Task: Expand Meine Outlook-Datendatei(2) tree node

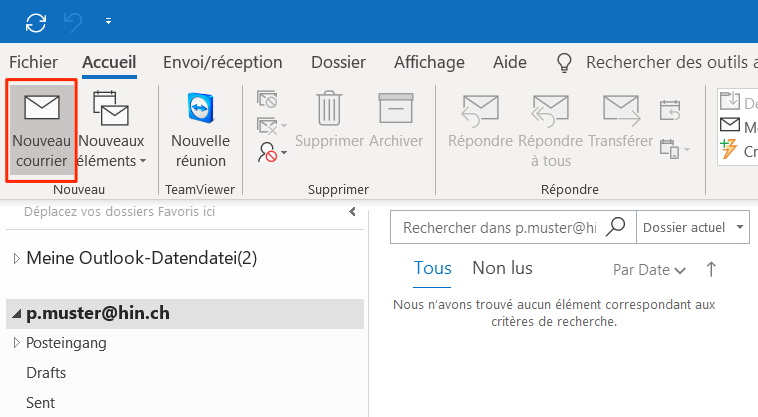Action: [x=16, y=259]
